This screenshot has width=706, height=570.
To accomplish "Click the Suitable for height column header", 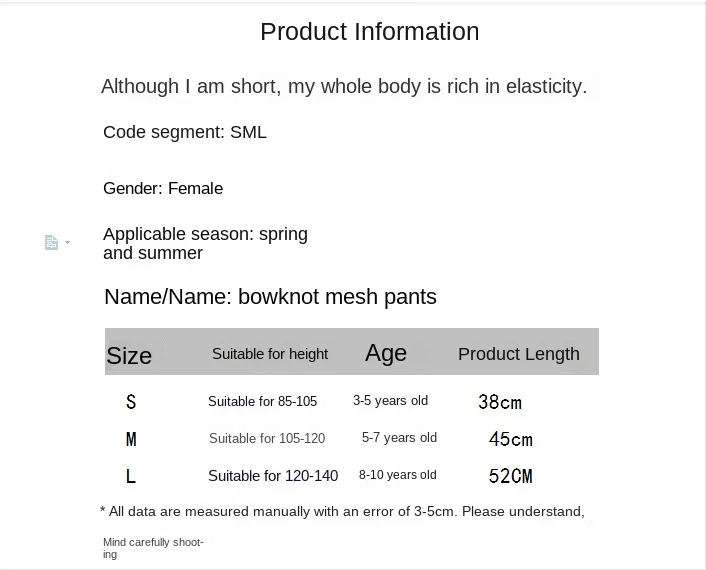I will coord(270,354).
